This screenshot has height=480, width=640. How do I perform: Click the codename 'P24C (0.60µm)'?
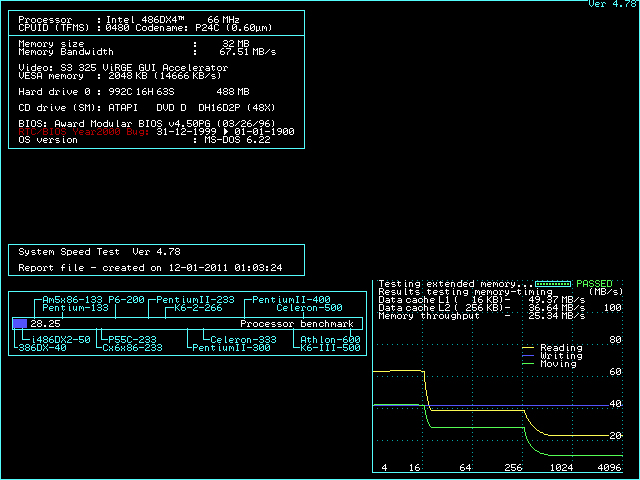(x=233, y=28)
